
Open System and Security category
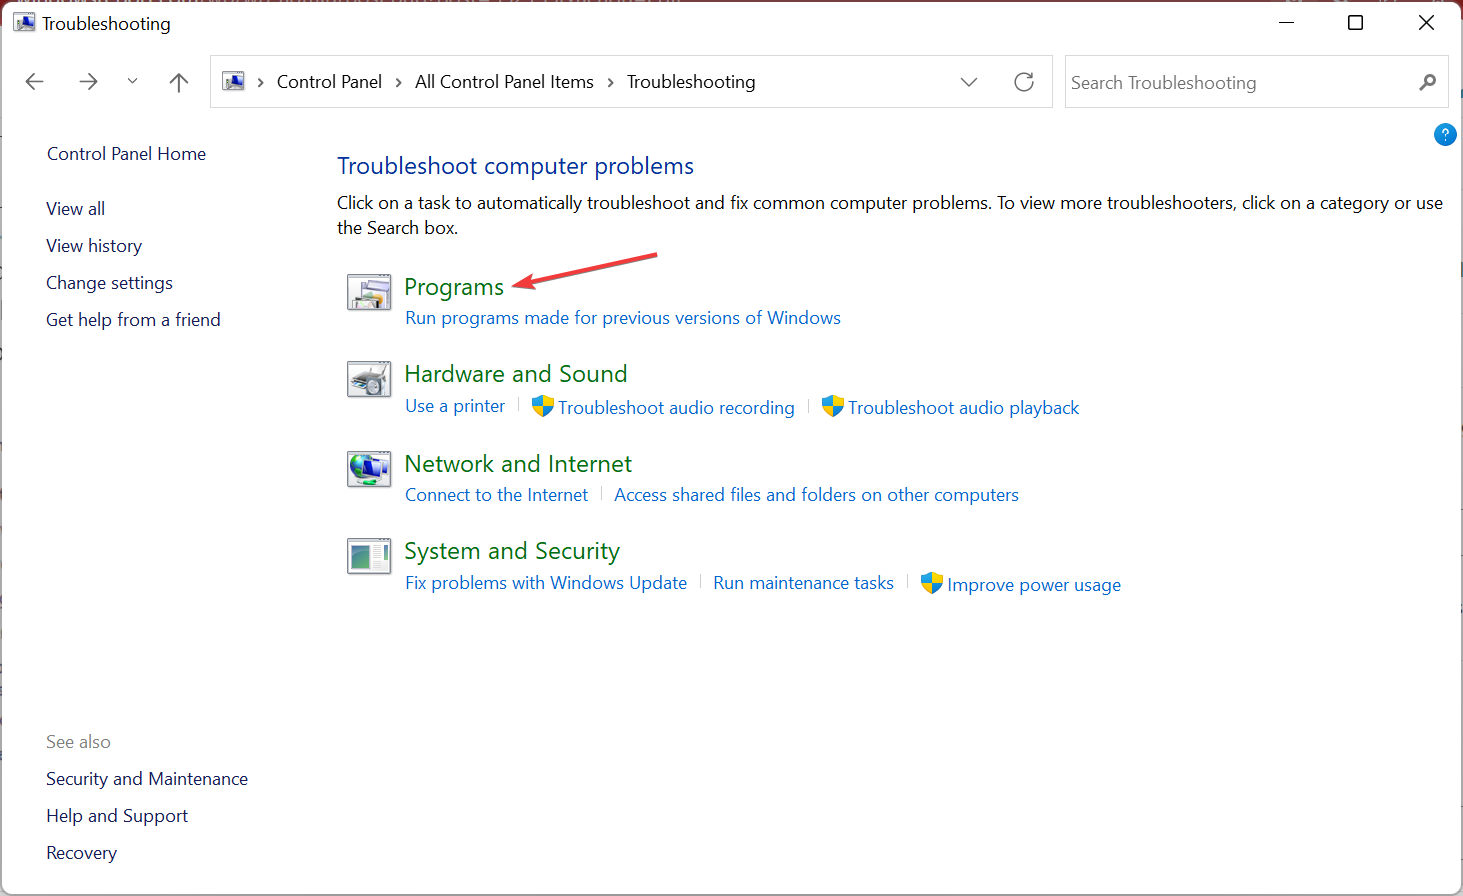pyautogui.click(x=512, y=551)
